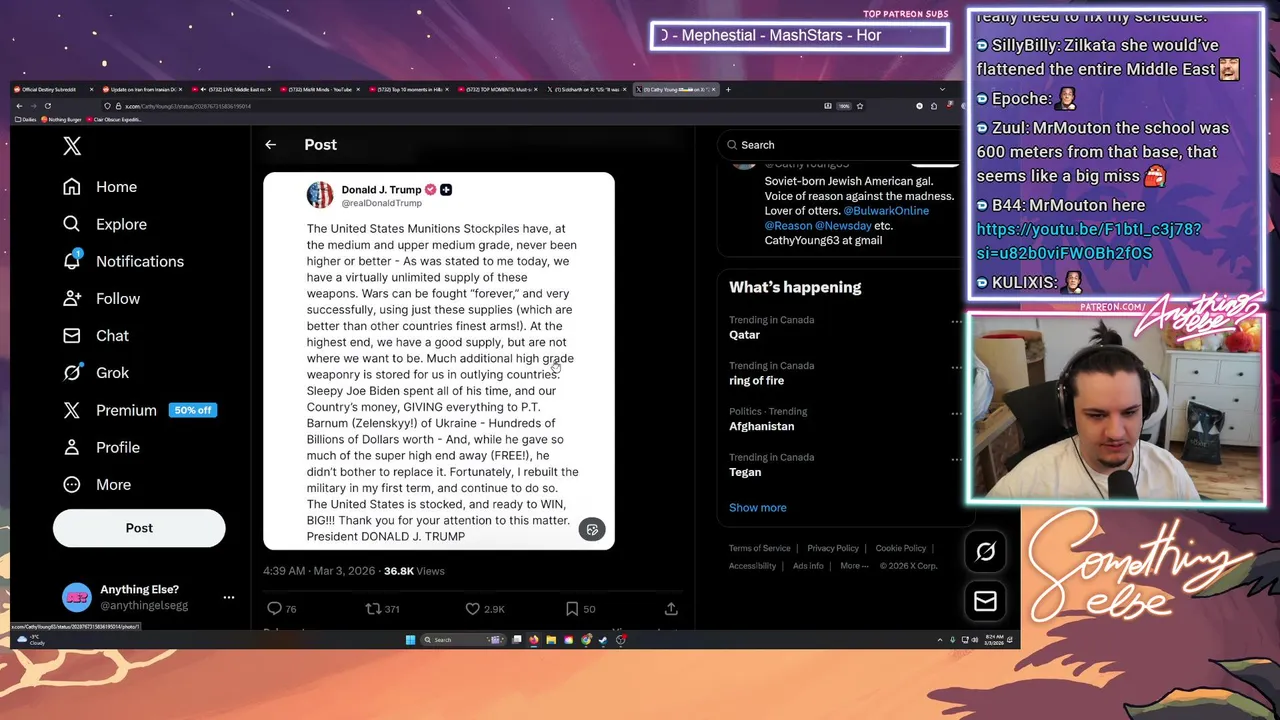Screen dimensions: 1280x720
Task: Like the post (2.9K likes)
Action: (485, 608)
